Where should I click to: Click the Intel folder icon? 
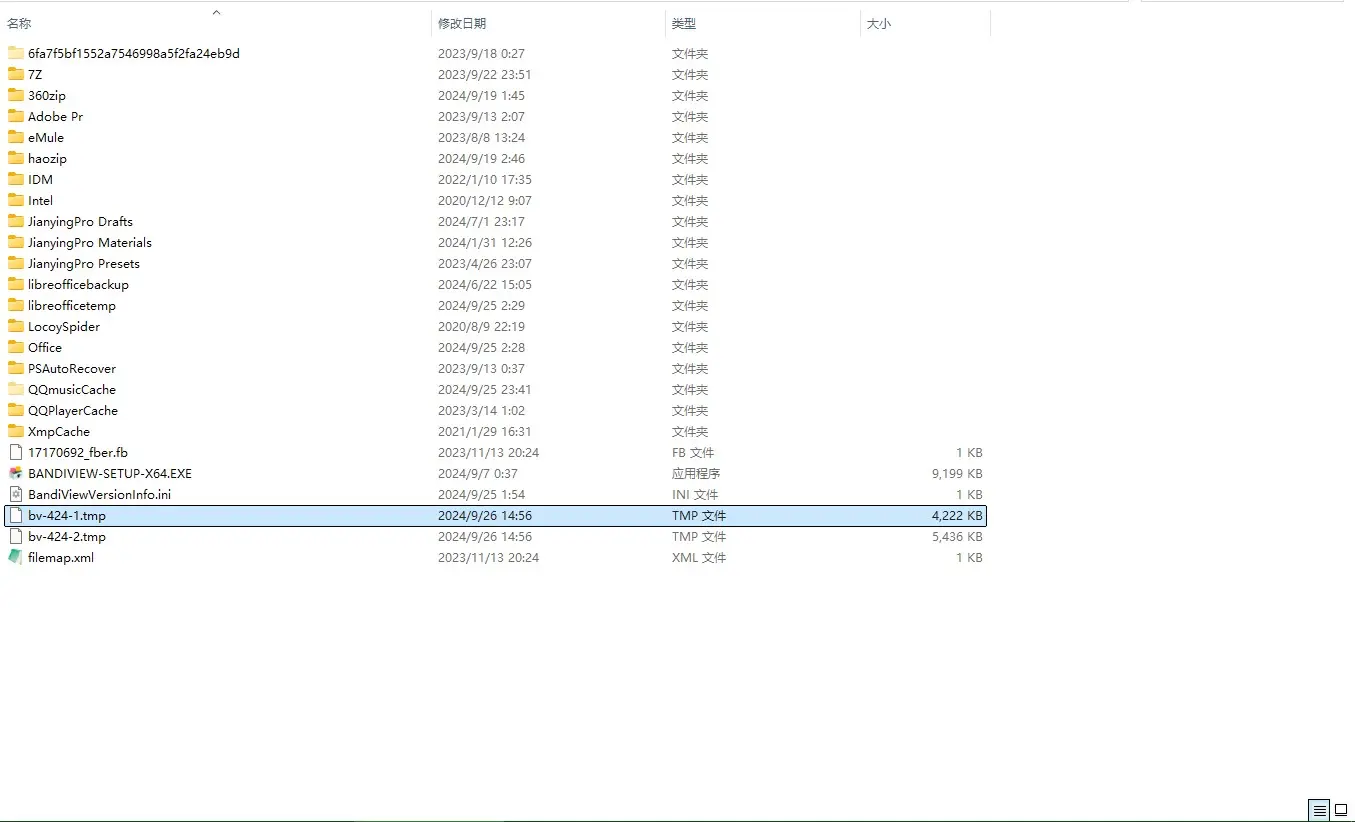(15, 200)
